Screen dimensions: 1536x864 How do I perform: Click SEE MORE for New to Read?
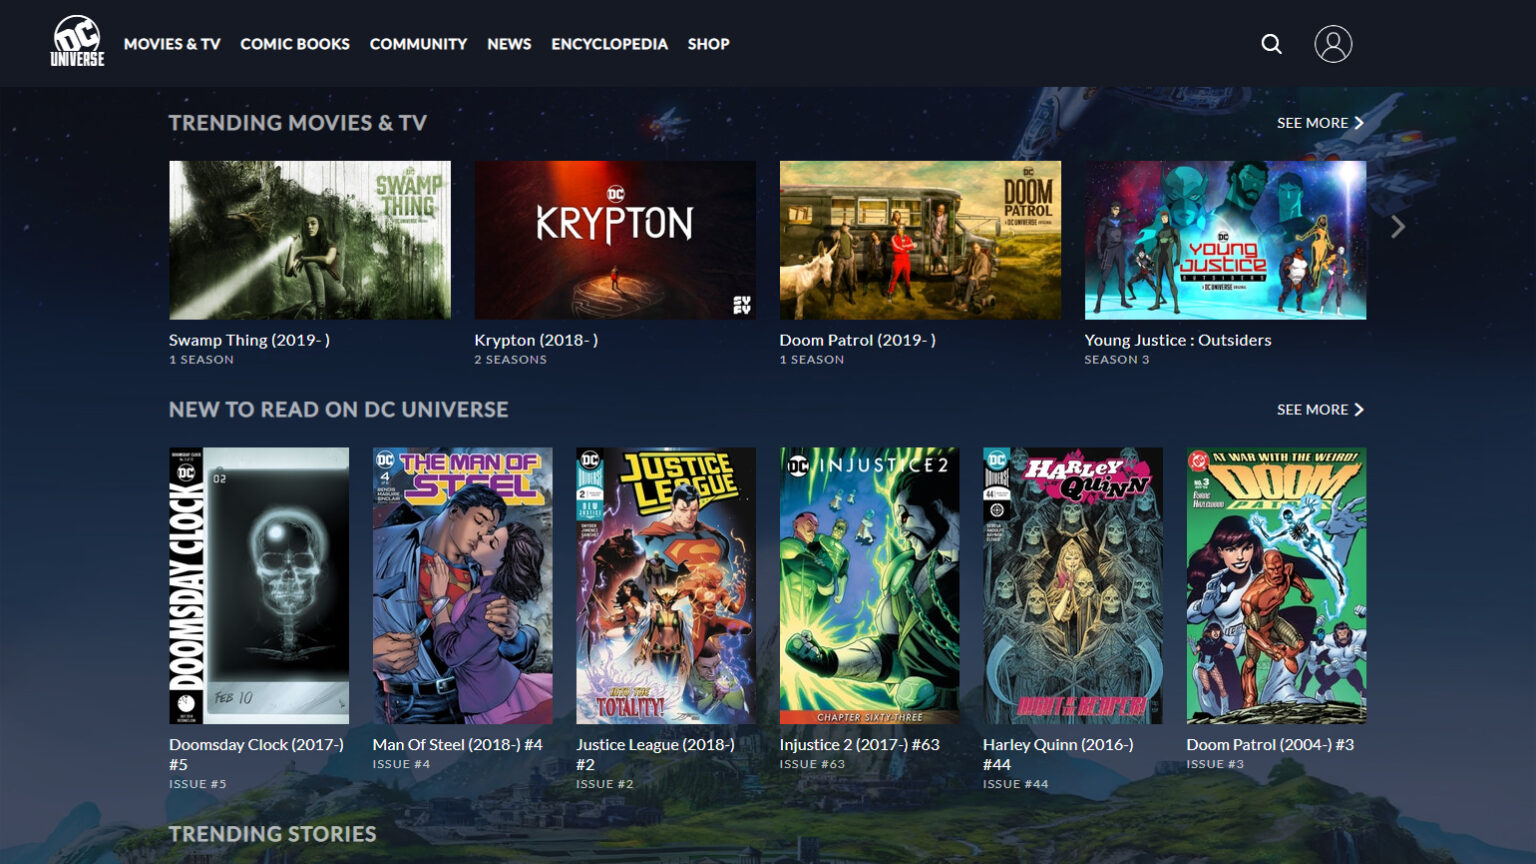point(1310,409)
